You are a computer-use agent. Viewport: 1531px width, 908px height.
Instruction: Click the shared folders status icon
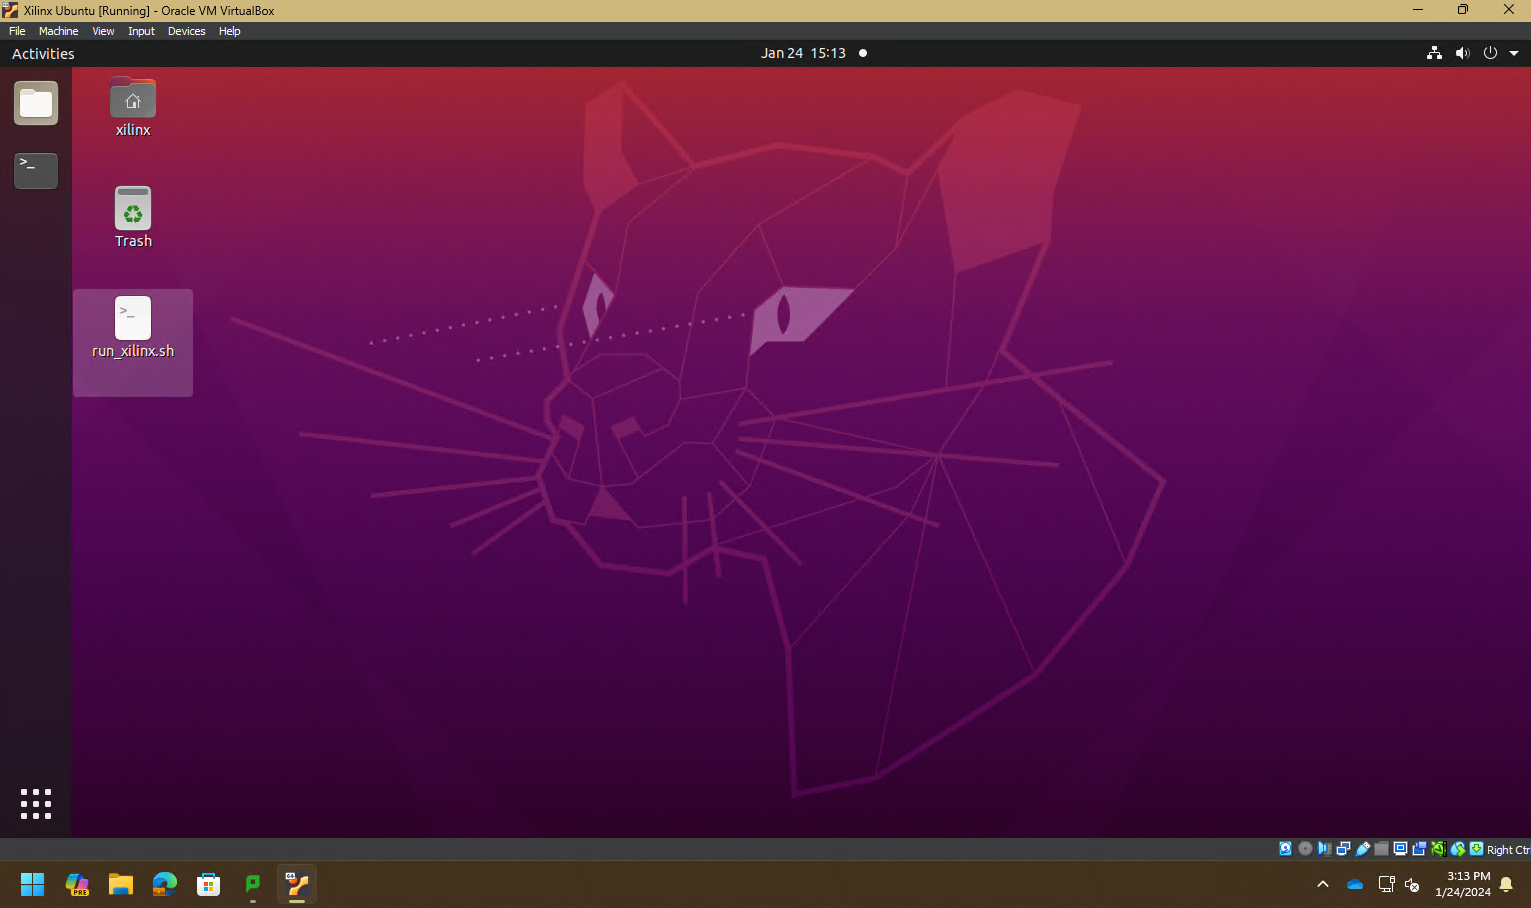1381,849
